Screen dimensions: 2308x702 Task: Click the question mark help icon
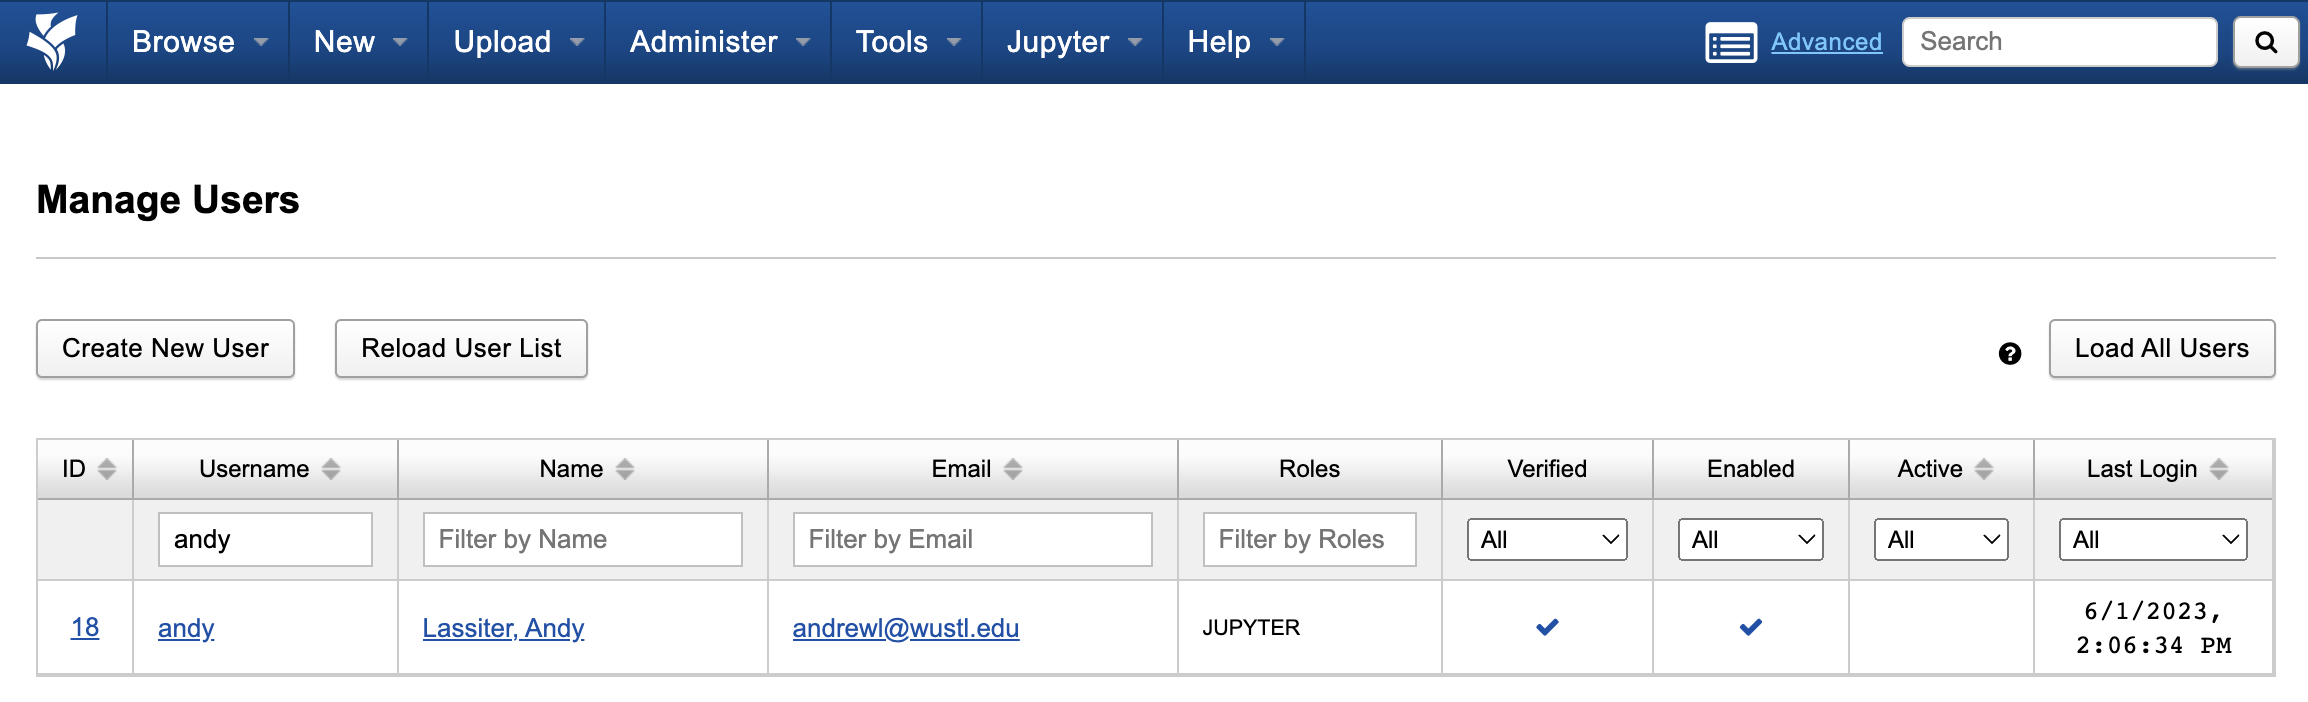[2009, 353]
